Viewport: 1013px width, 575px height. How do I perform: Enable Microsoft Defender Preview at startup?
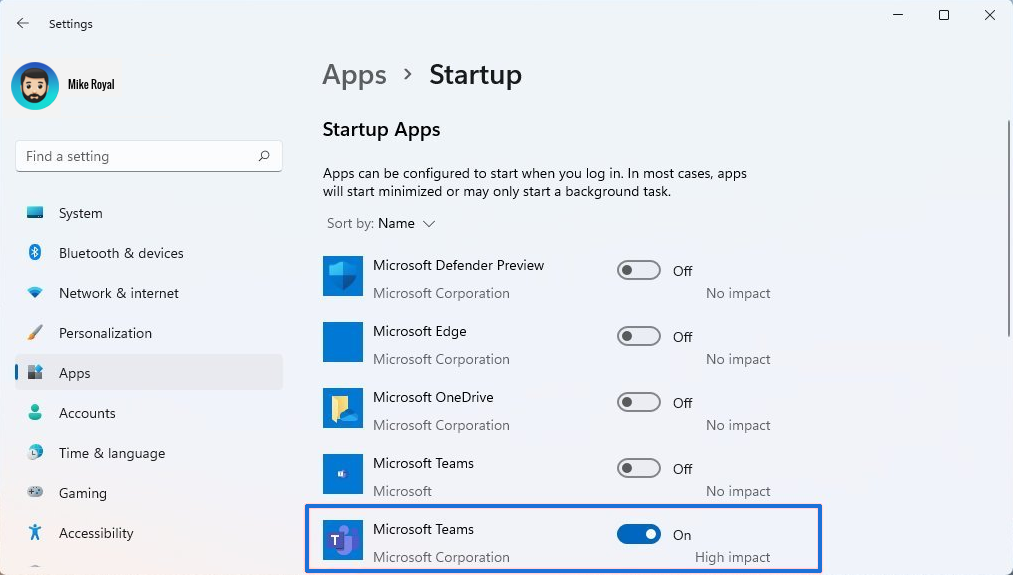638,270
